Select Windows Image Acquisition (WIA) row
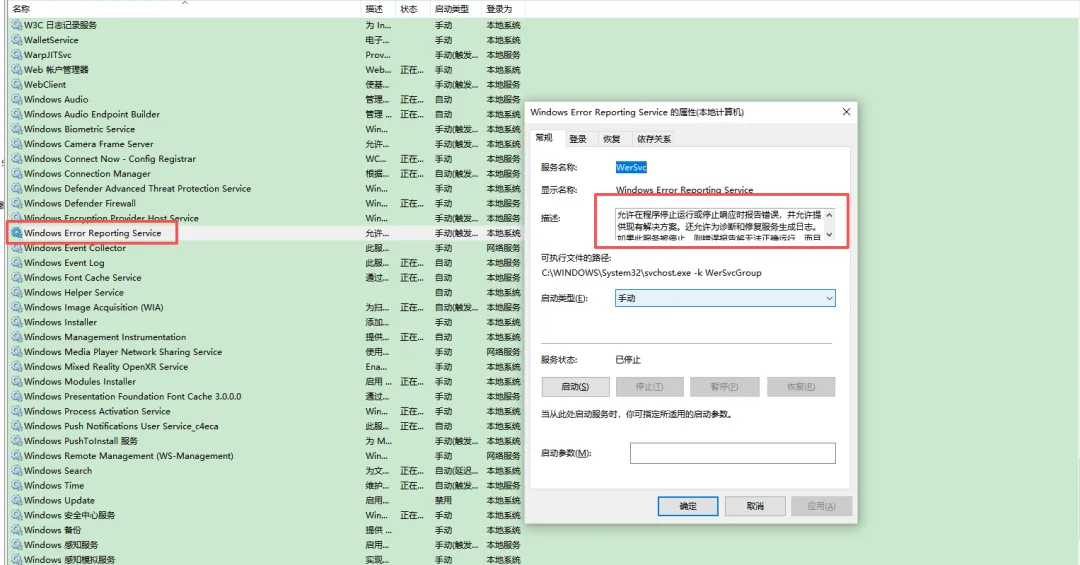This screenshot has width=1080, height=565. coord(266,307)
